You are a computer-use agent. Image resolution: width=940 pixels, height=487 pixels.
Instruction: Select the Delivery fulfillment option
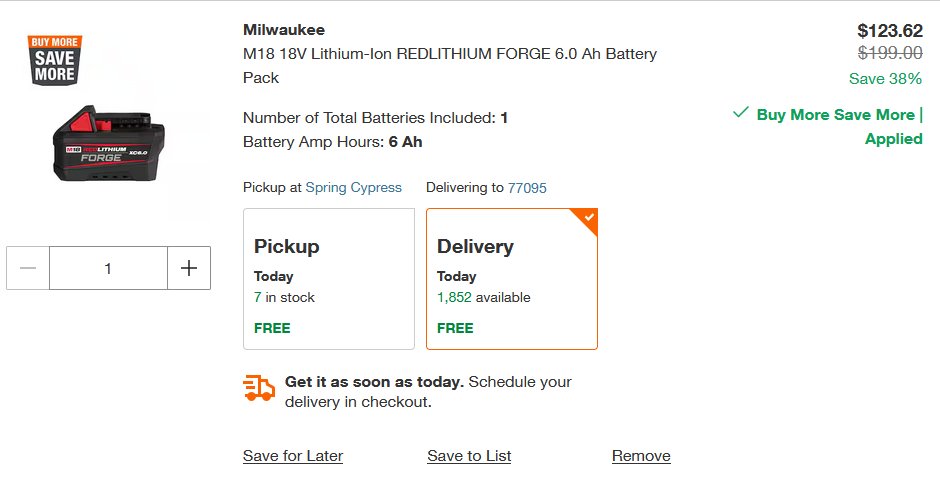pos(512,279)
